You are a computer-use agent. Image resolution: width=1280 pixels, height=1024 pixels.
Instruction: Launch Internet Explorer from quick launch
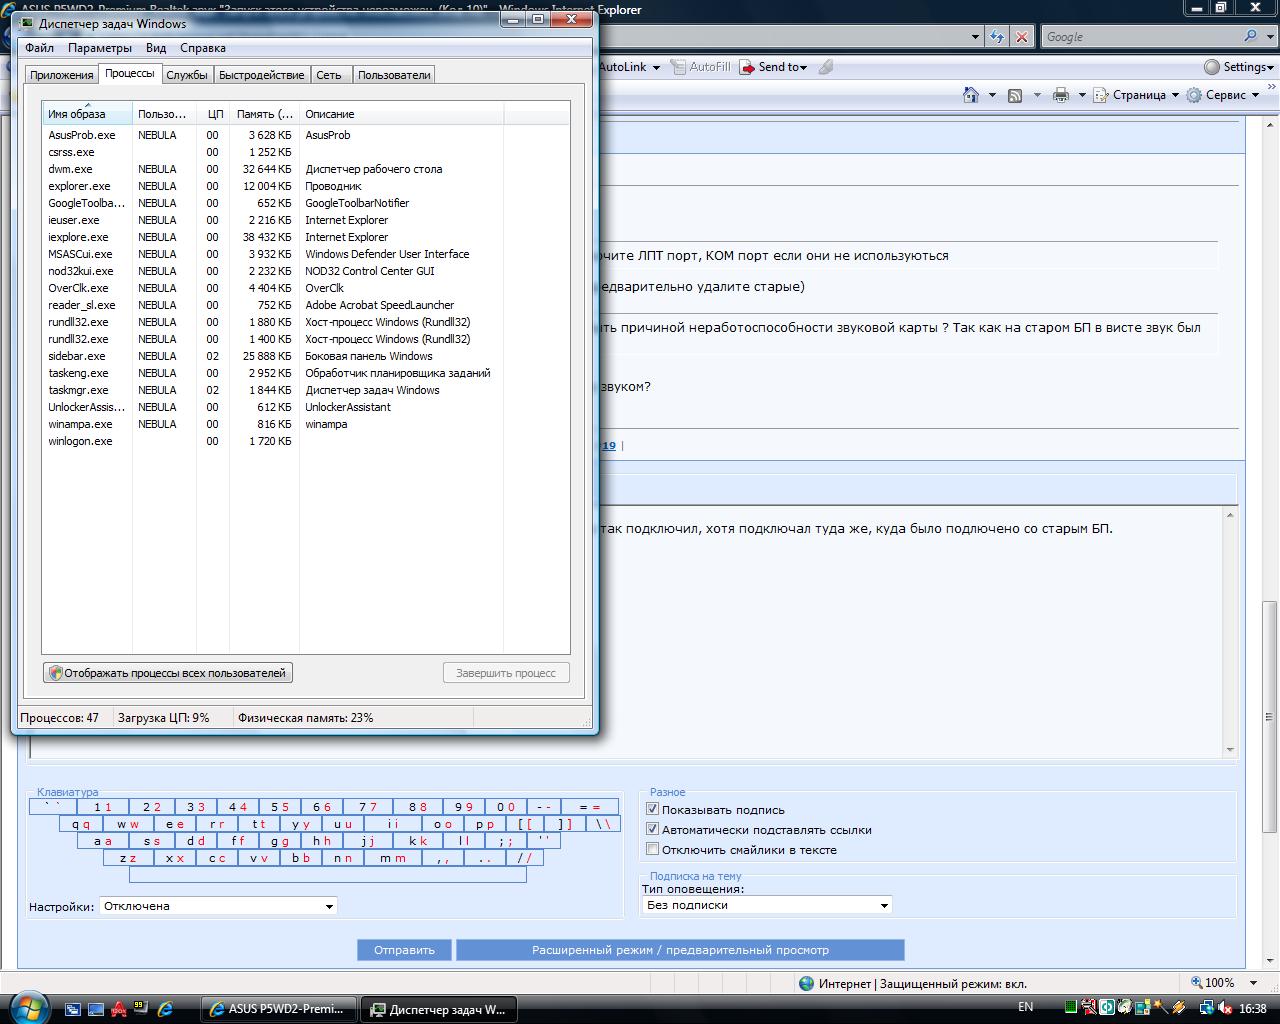[x=165, y=1009]
